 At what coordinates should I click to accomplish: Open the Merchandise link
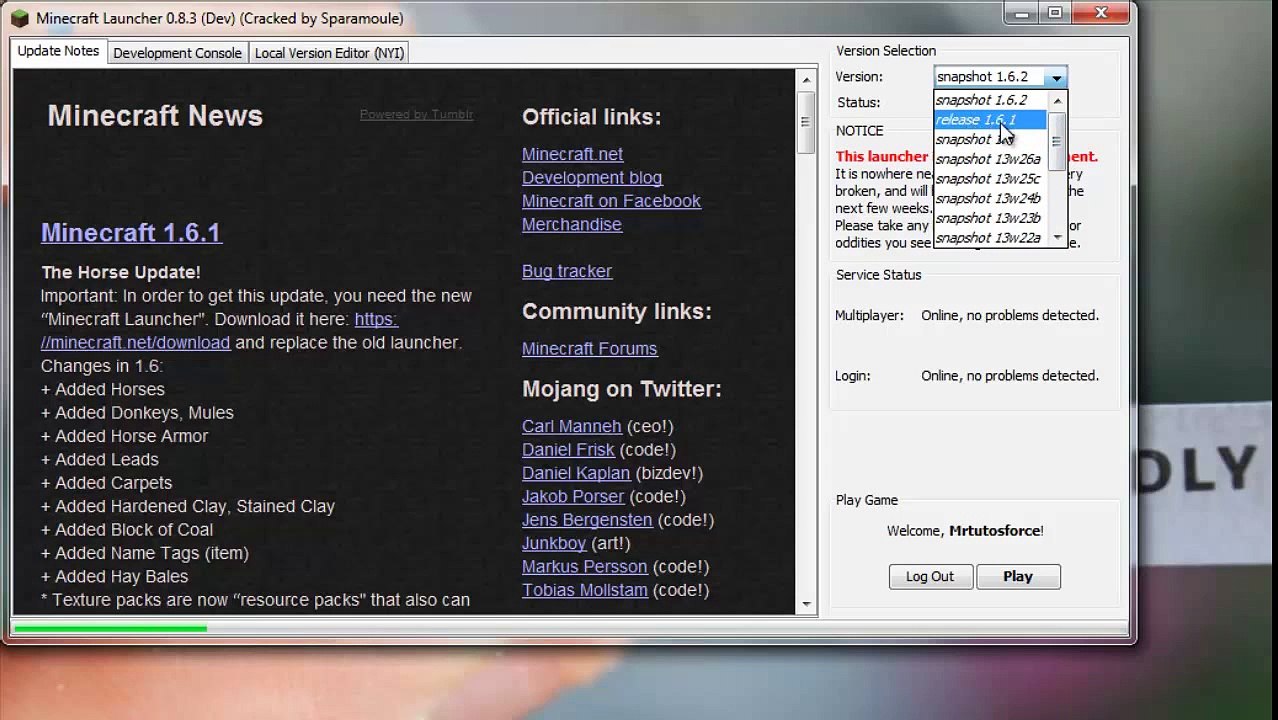572,224
